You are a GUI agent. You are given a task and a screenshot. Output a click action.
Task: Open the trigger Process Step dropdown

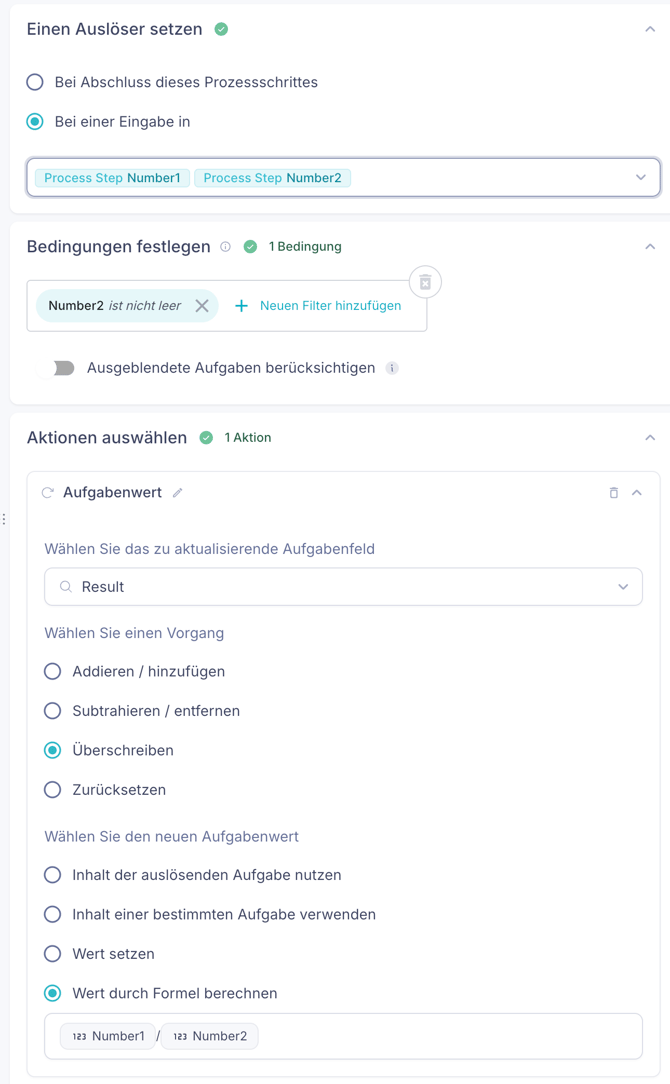(640, 178)
